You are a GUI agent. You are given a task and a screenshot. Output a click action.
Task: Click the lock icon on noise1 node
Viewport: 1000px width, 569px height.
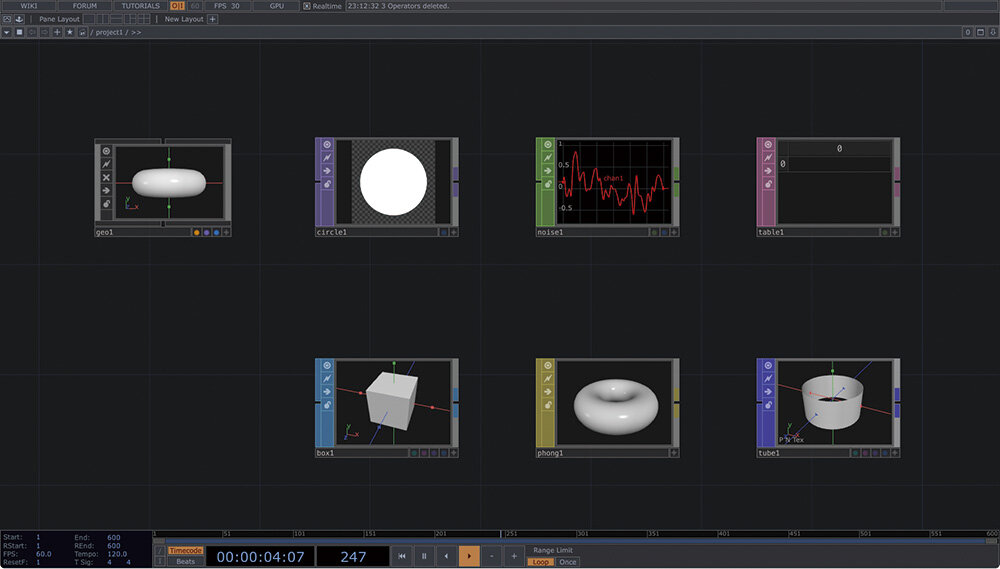(547, 185)
